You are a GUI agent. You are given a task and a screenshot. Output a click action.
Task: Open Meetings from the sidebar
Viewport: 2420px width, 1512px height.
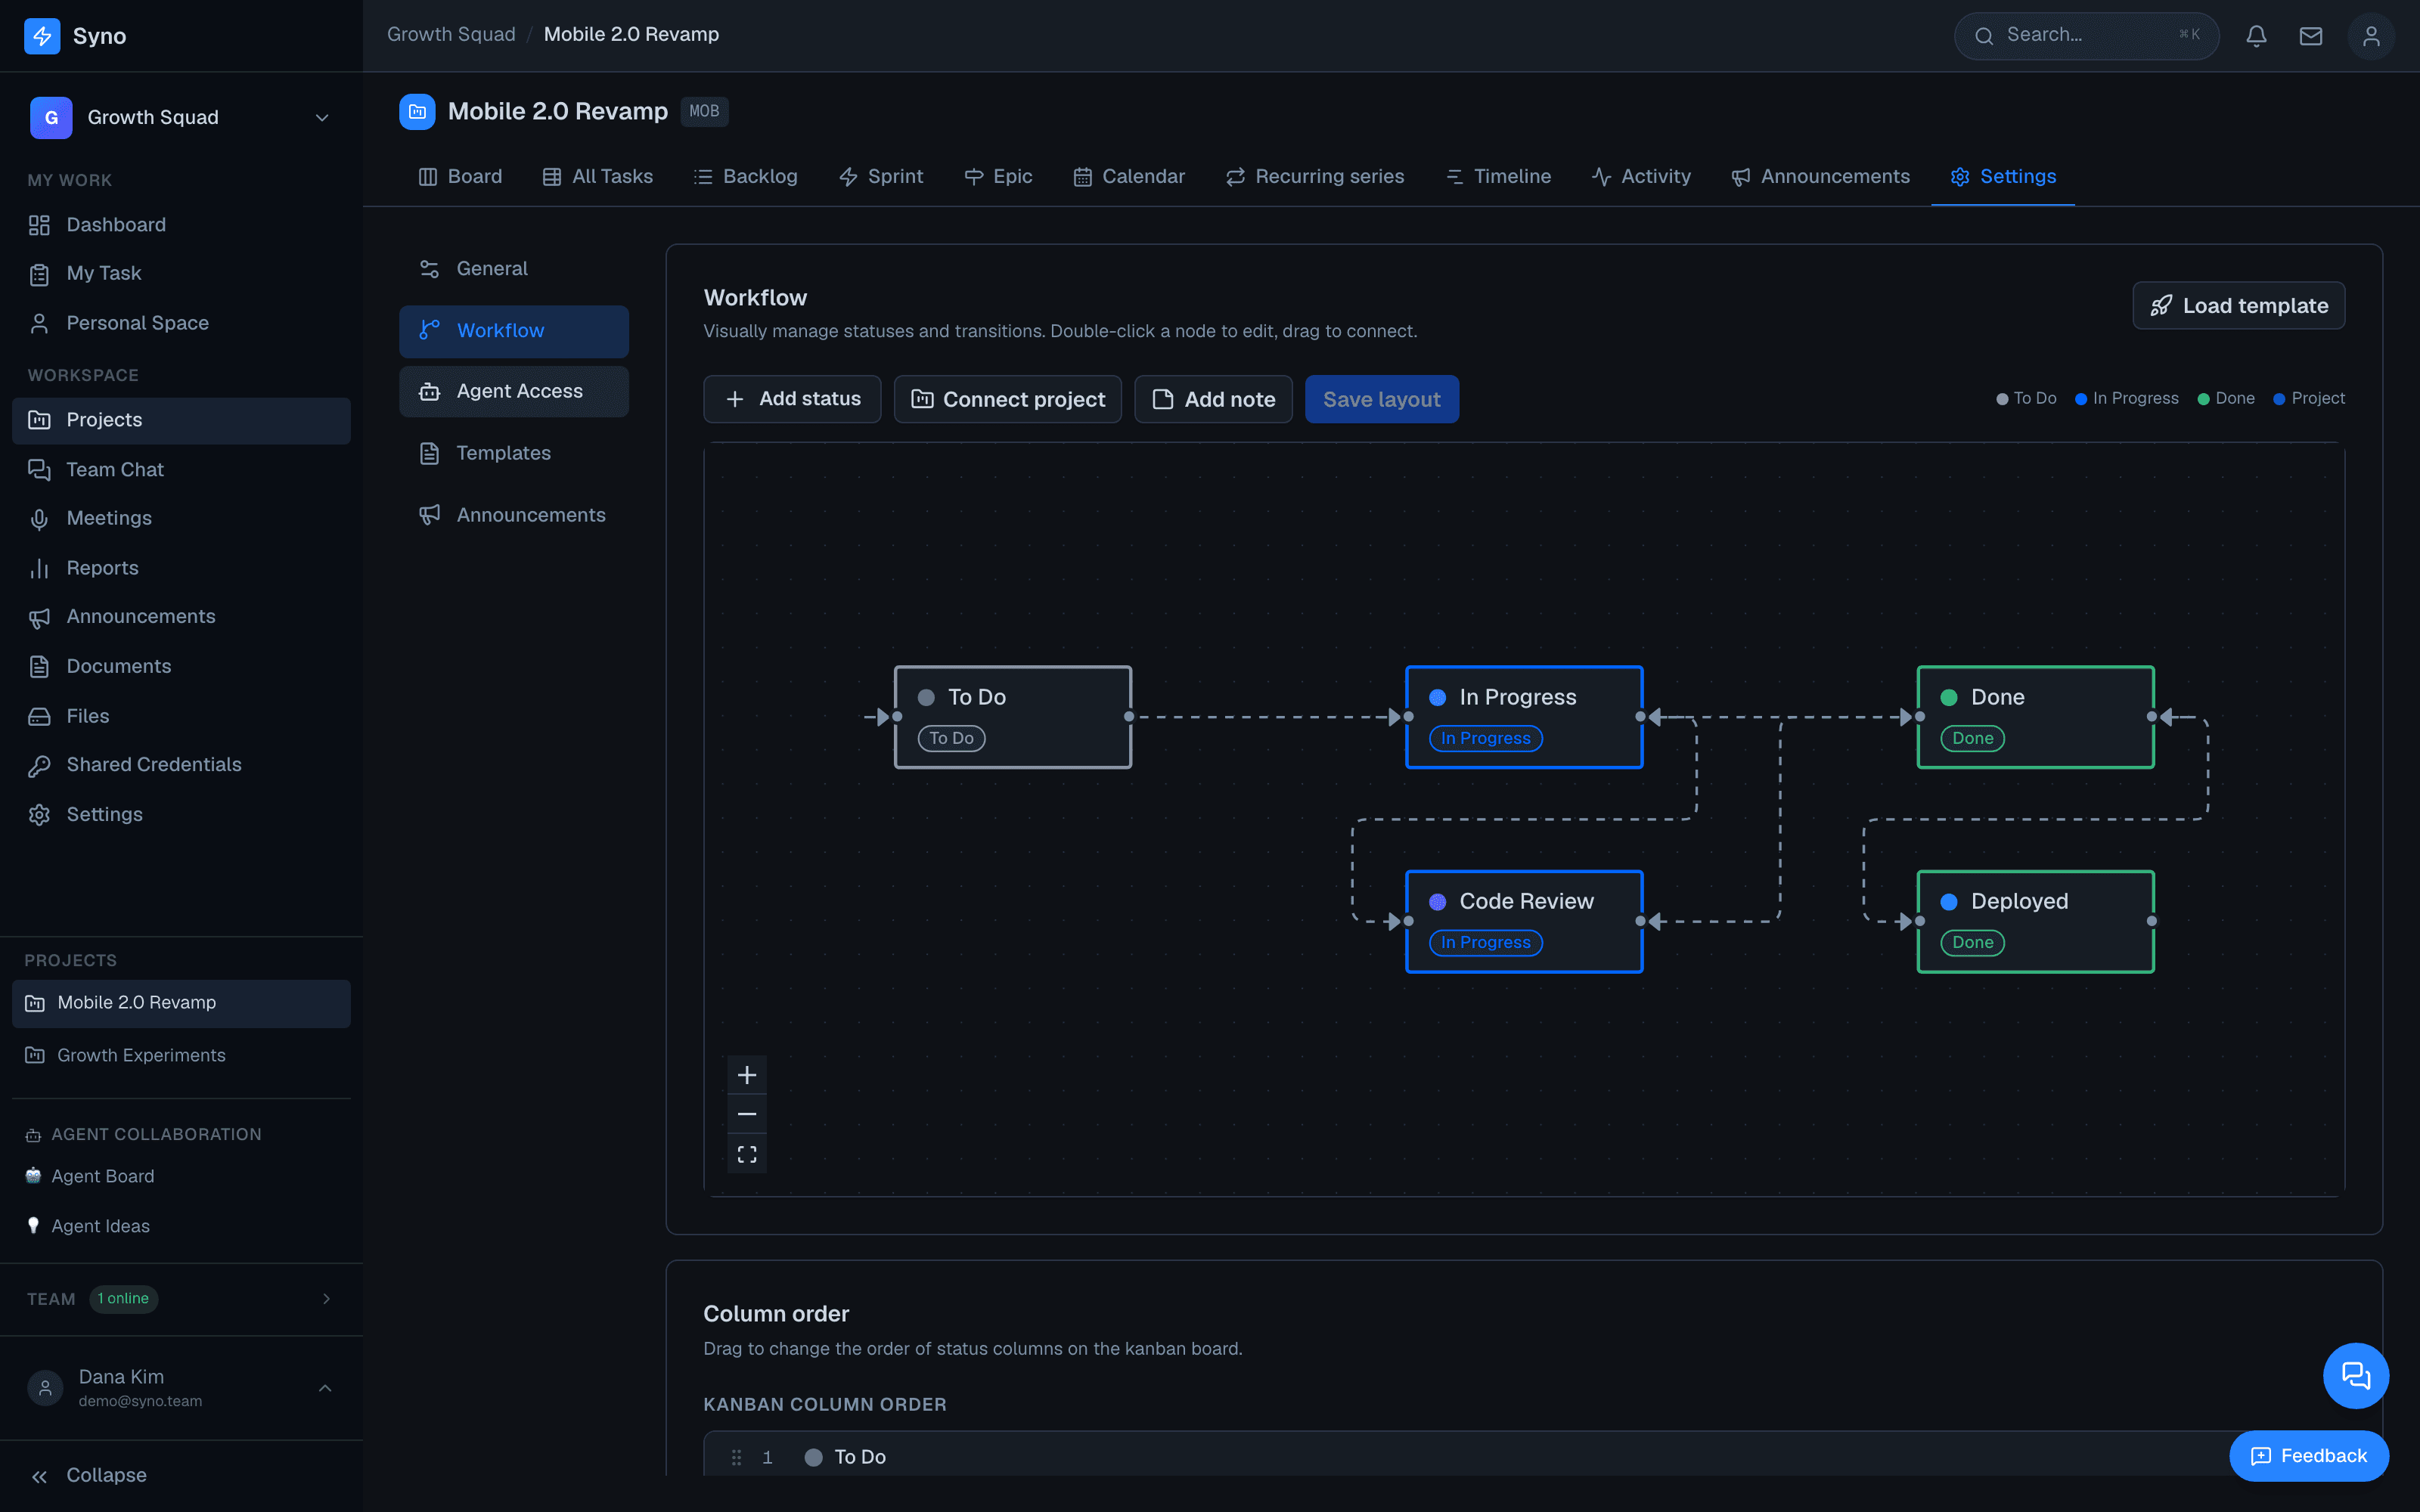click(181, 518)
